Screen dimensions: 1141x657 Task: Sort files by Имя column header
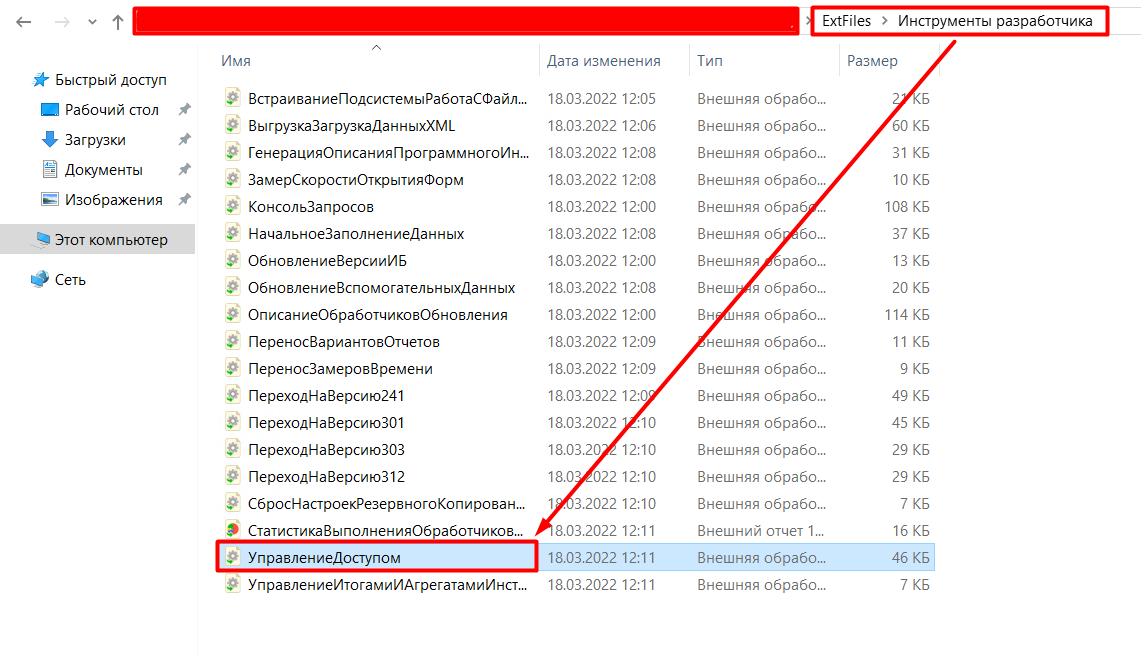pyautogui.click(x=236, y=61)
